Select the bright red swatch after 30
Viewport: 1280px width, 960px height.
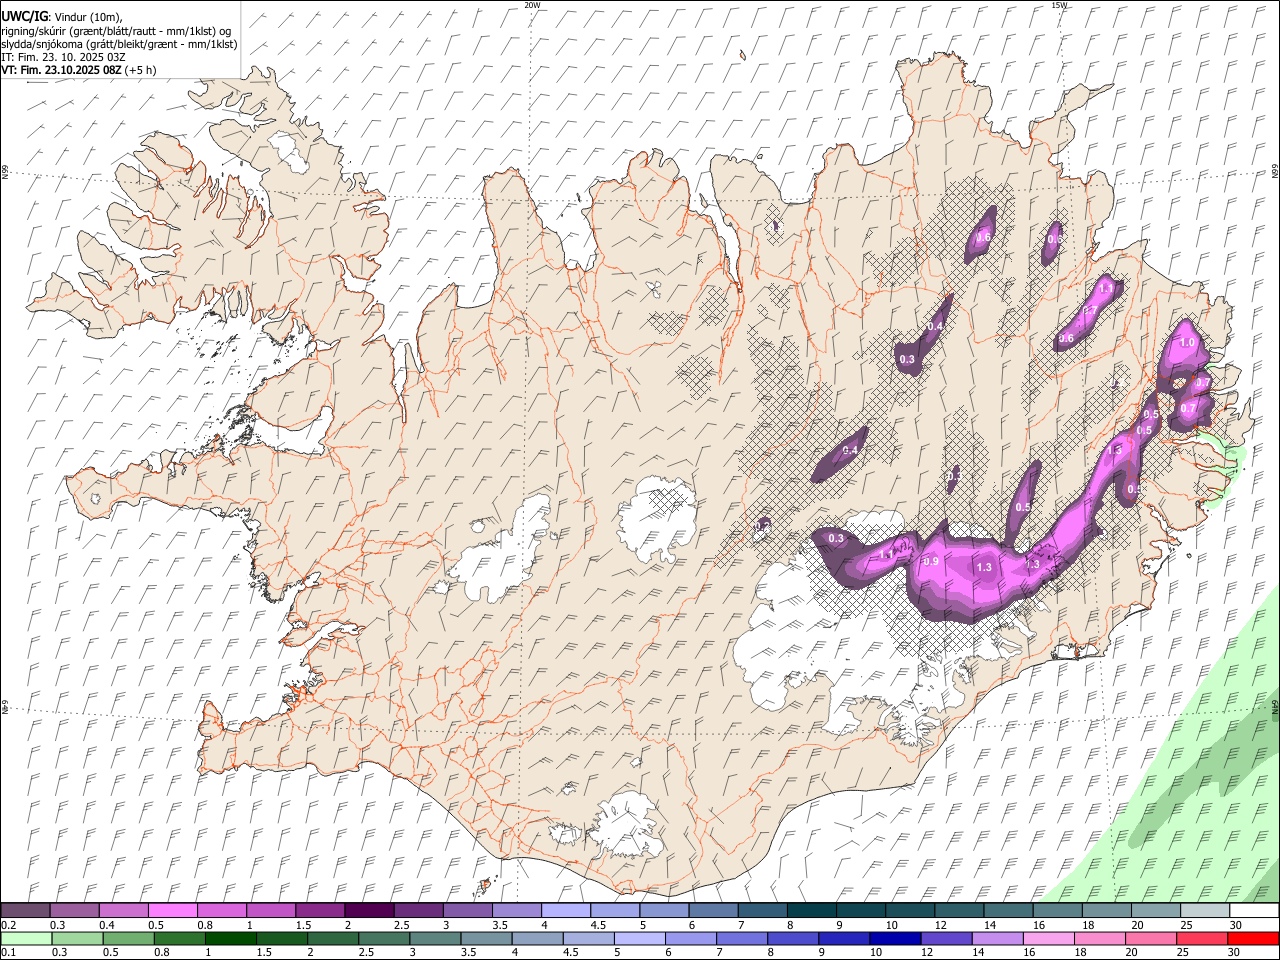[x=1252, y=938]
